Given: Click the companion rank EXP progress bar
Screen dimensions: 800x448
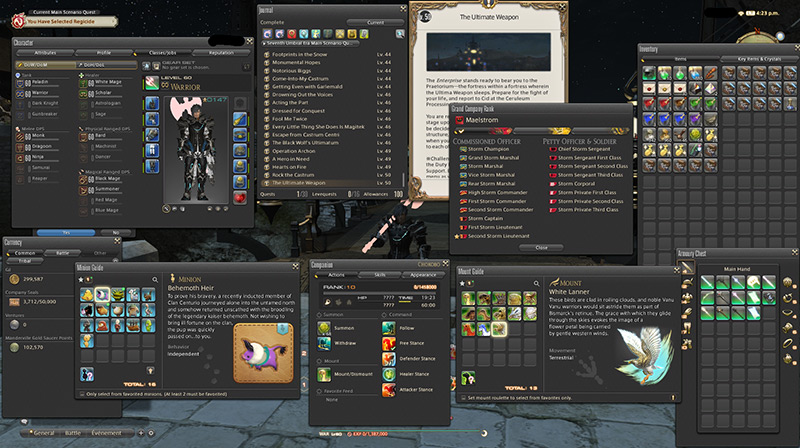Looking at the screenshot, I should (x=379, y=292).
